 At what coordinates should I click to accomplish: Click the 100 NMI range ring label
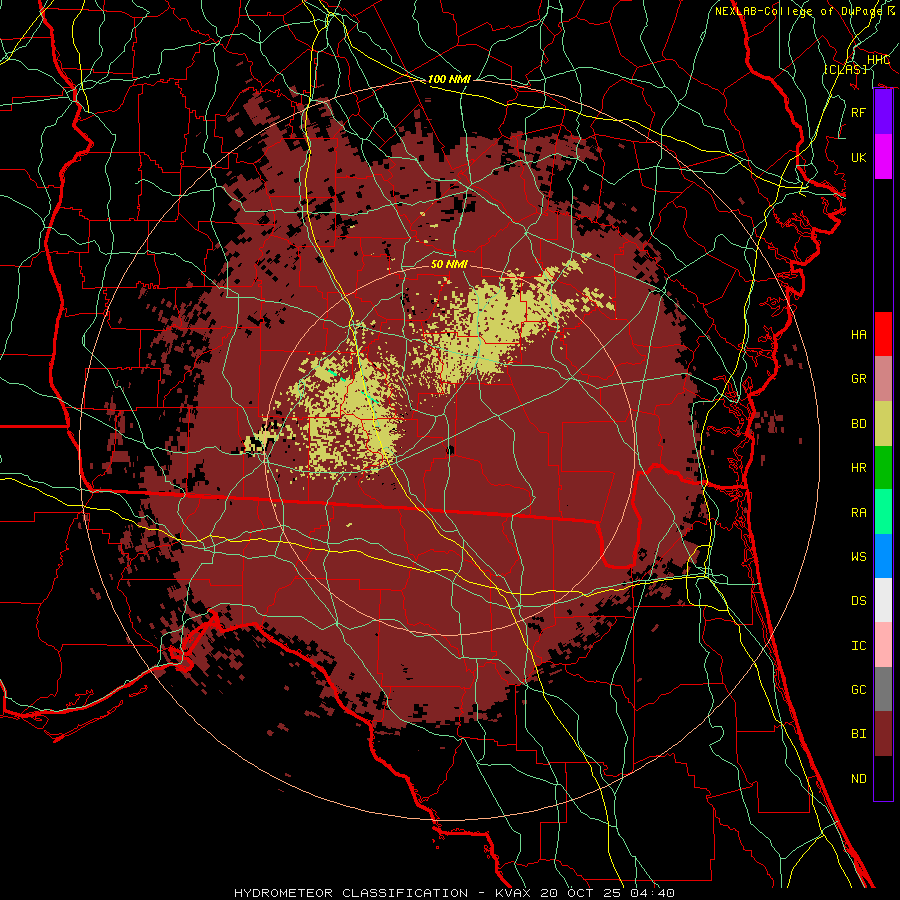(x=448, y=79)
